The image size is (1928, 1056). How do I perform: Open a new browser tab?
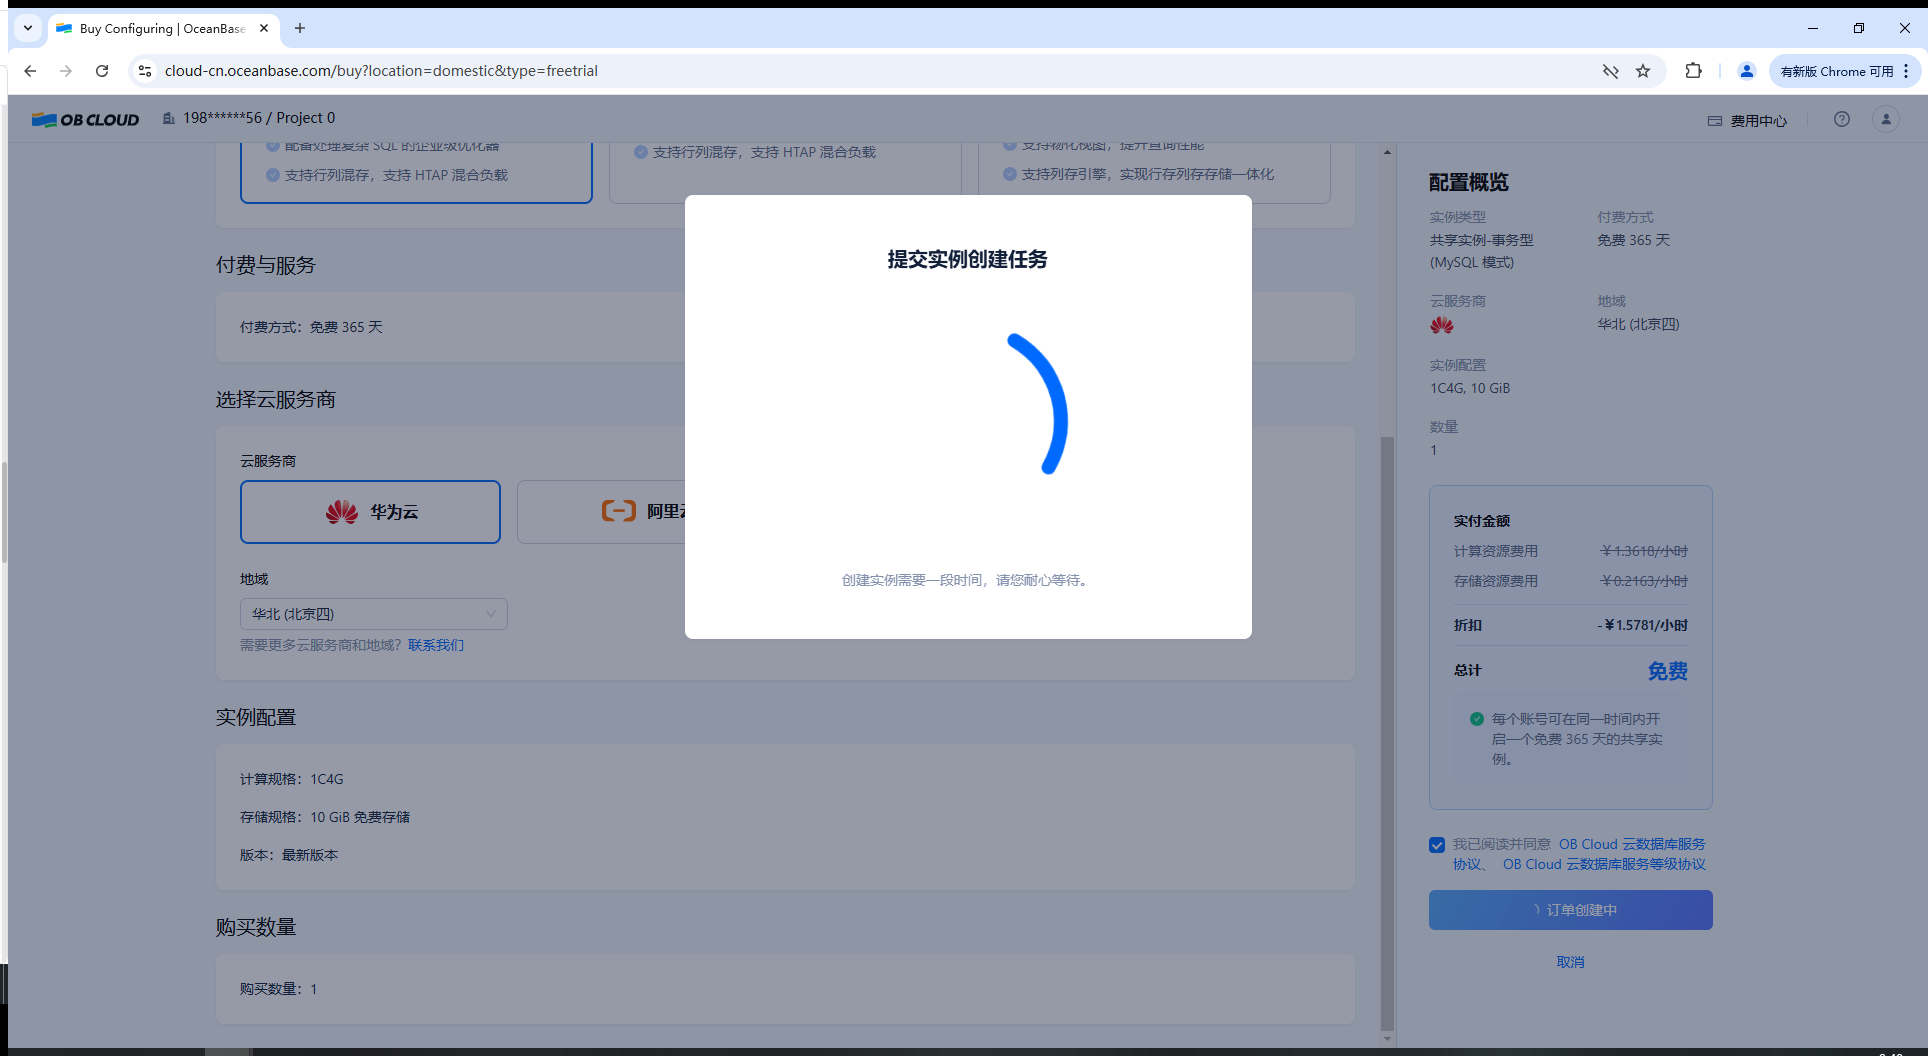tap(300, 28)
